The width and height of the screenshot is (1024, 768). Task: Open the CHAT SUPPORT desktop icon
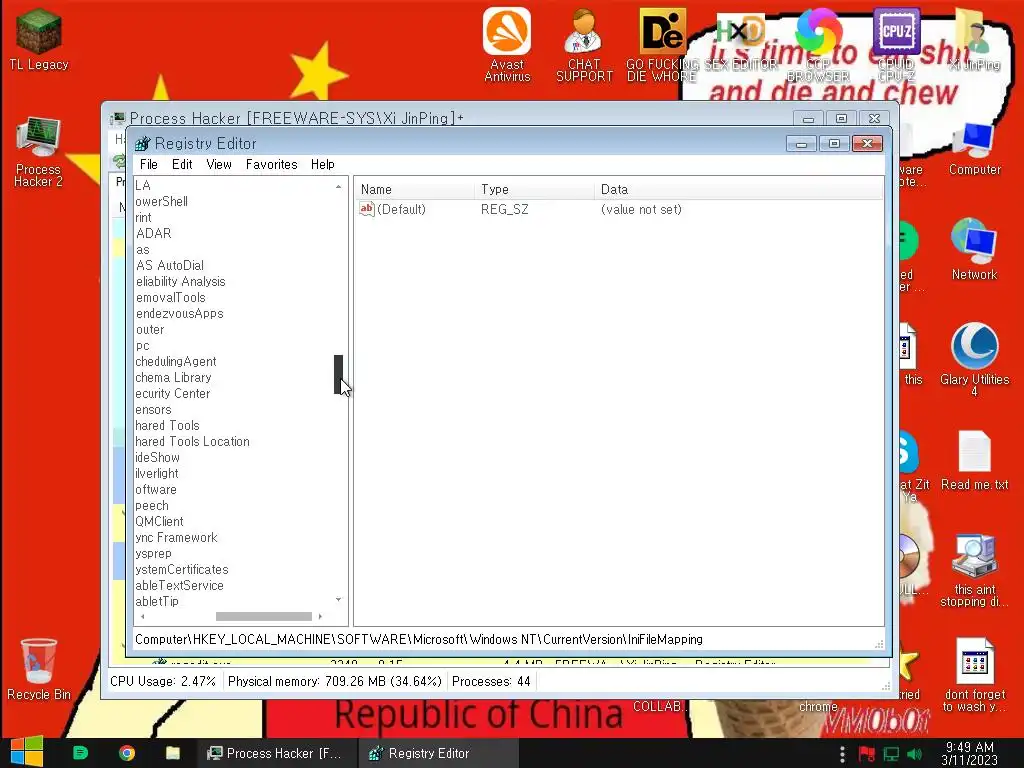(584, 44)
